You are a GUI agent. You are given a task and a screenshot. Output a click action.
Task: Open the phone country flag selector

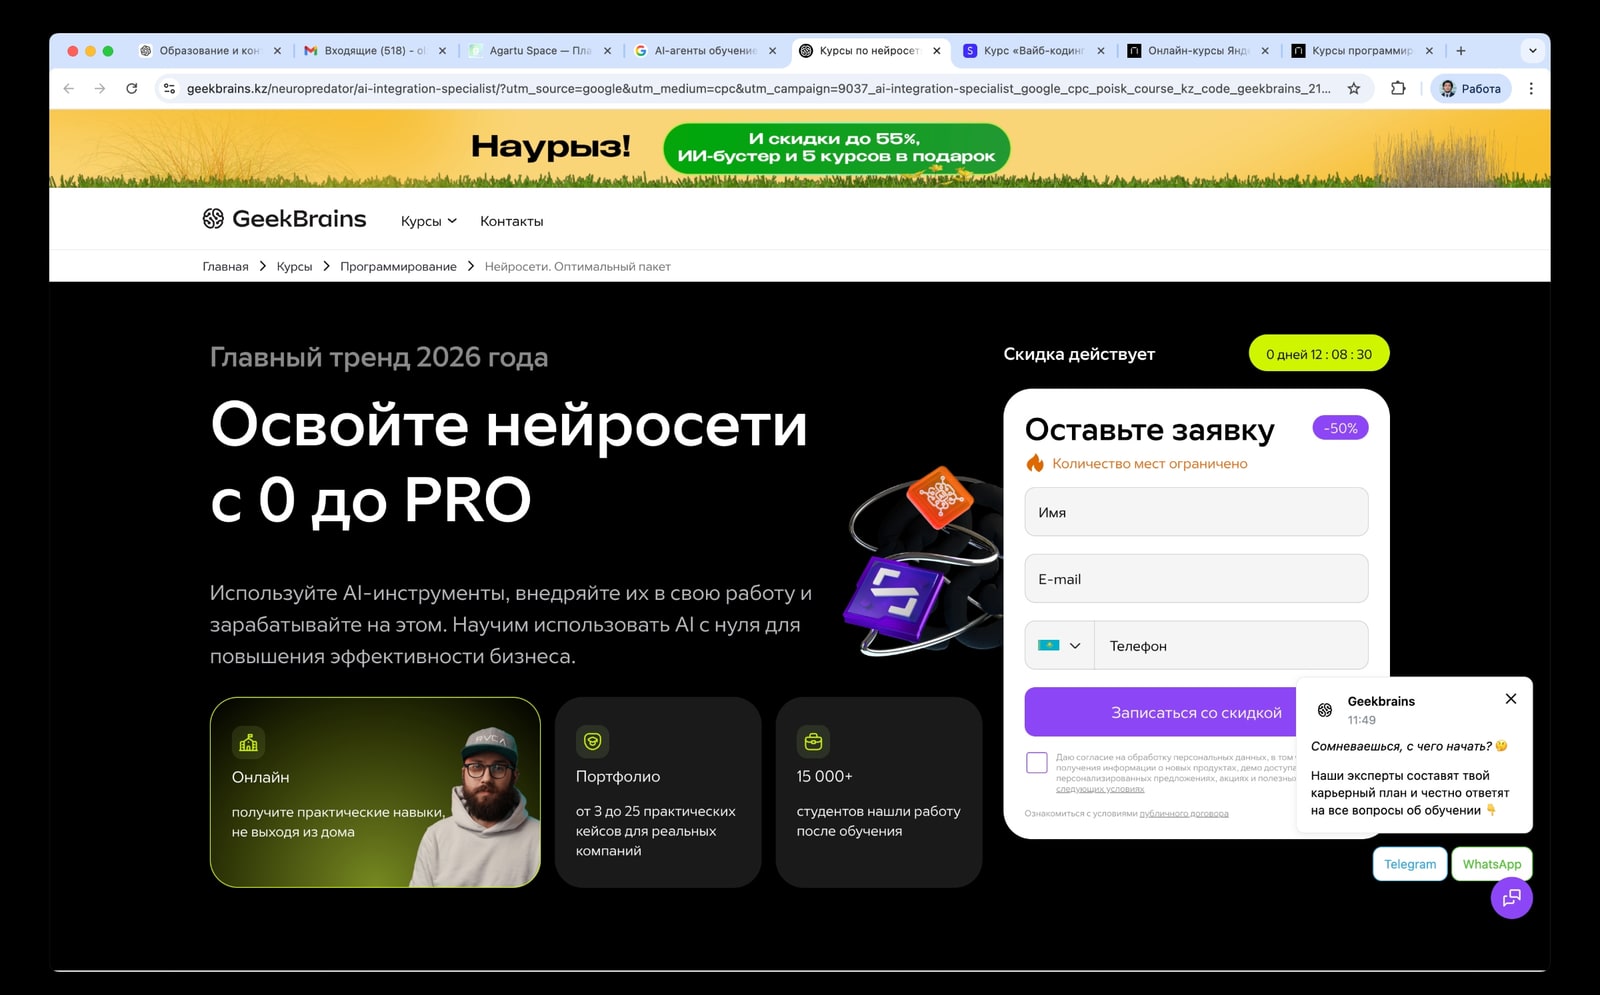[1059, 646]
